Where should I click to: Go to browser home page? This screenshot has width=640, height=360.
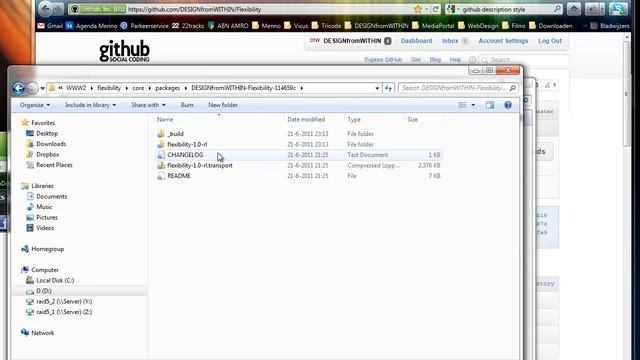coord(573,9)
